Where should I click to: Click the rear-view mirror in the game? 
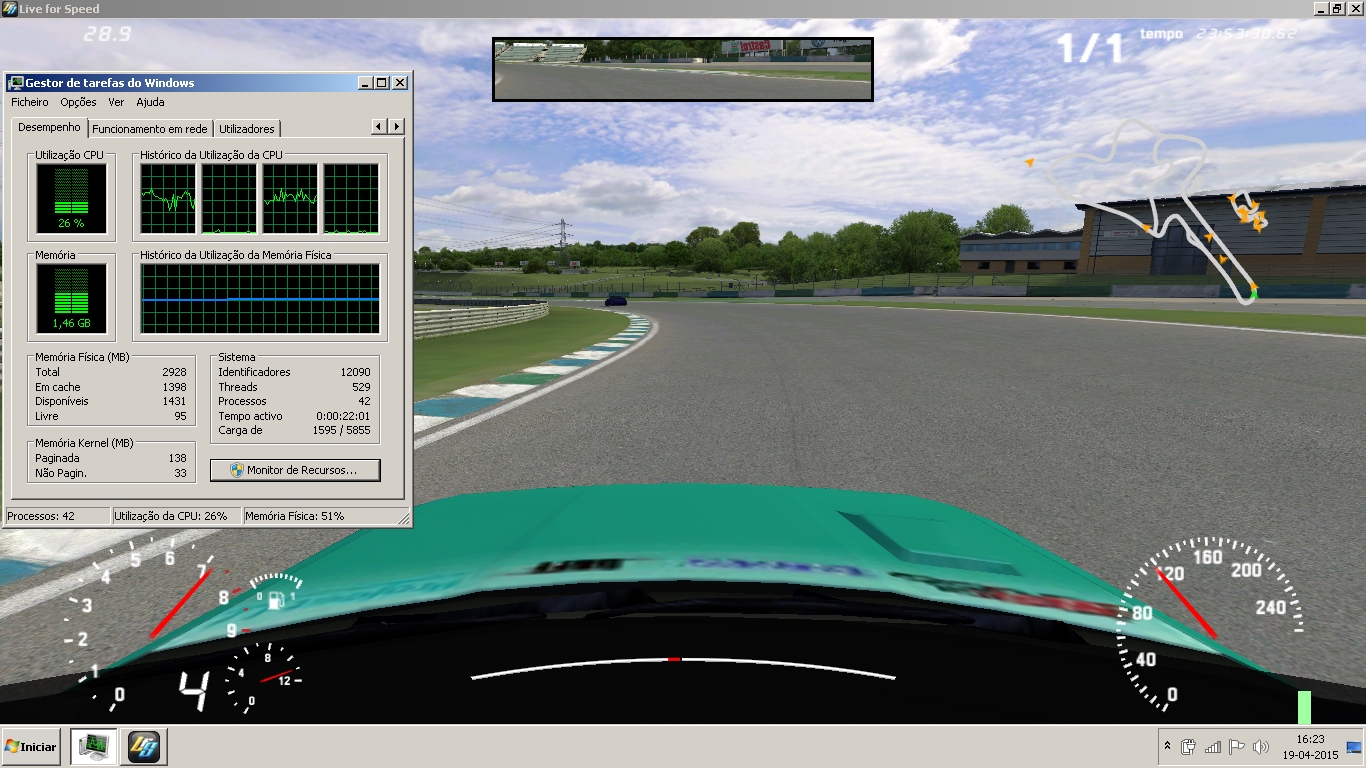click(683, 70)
